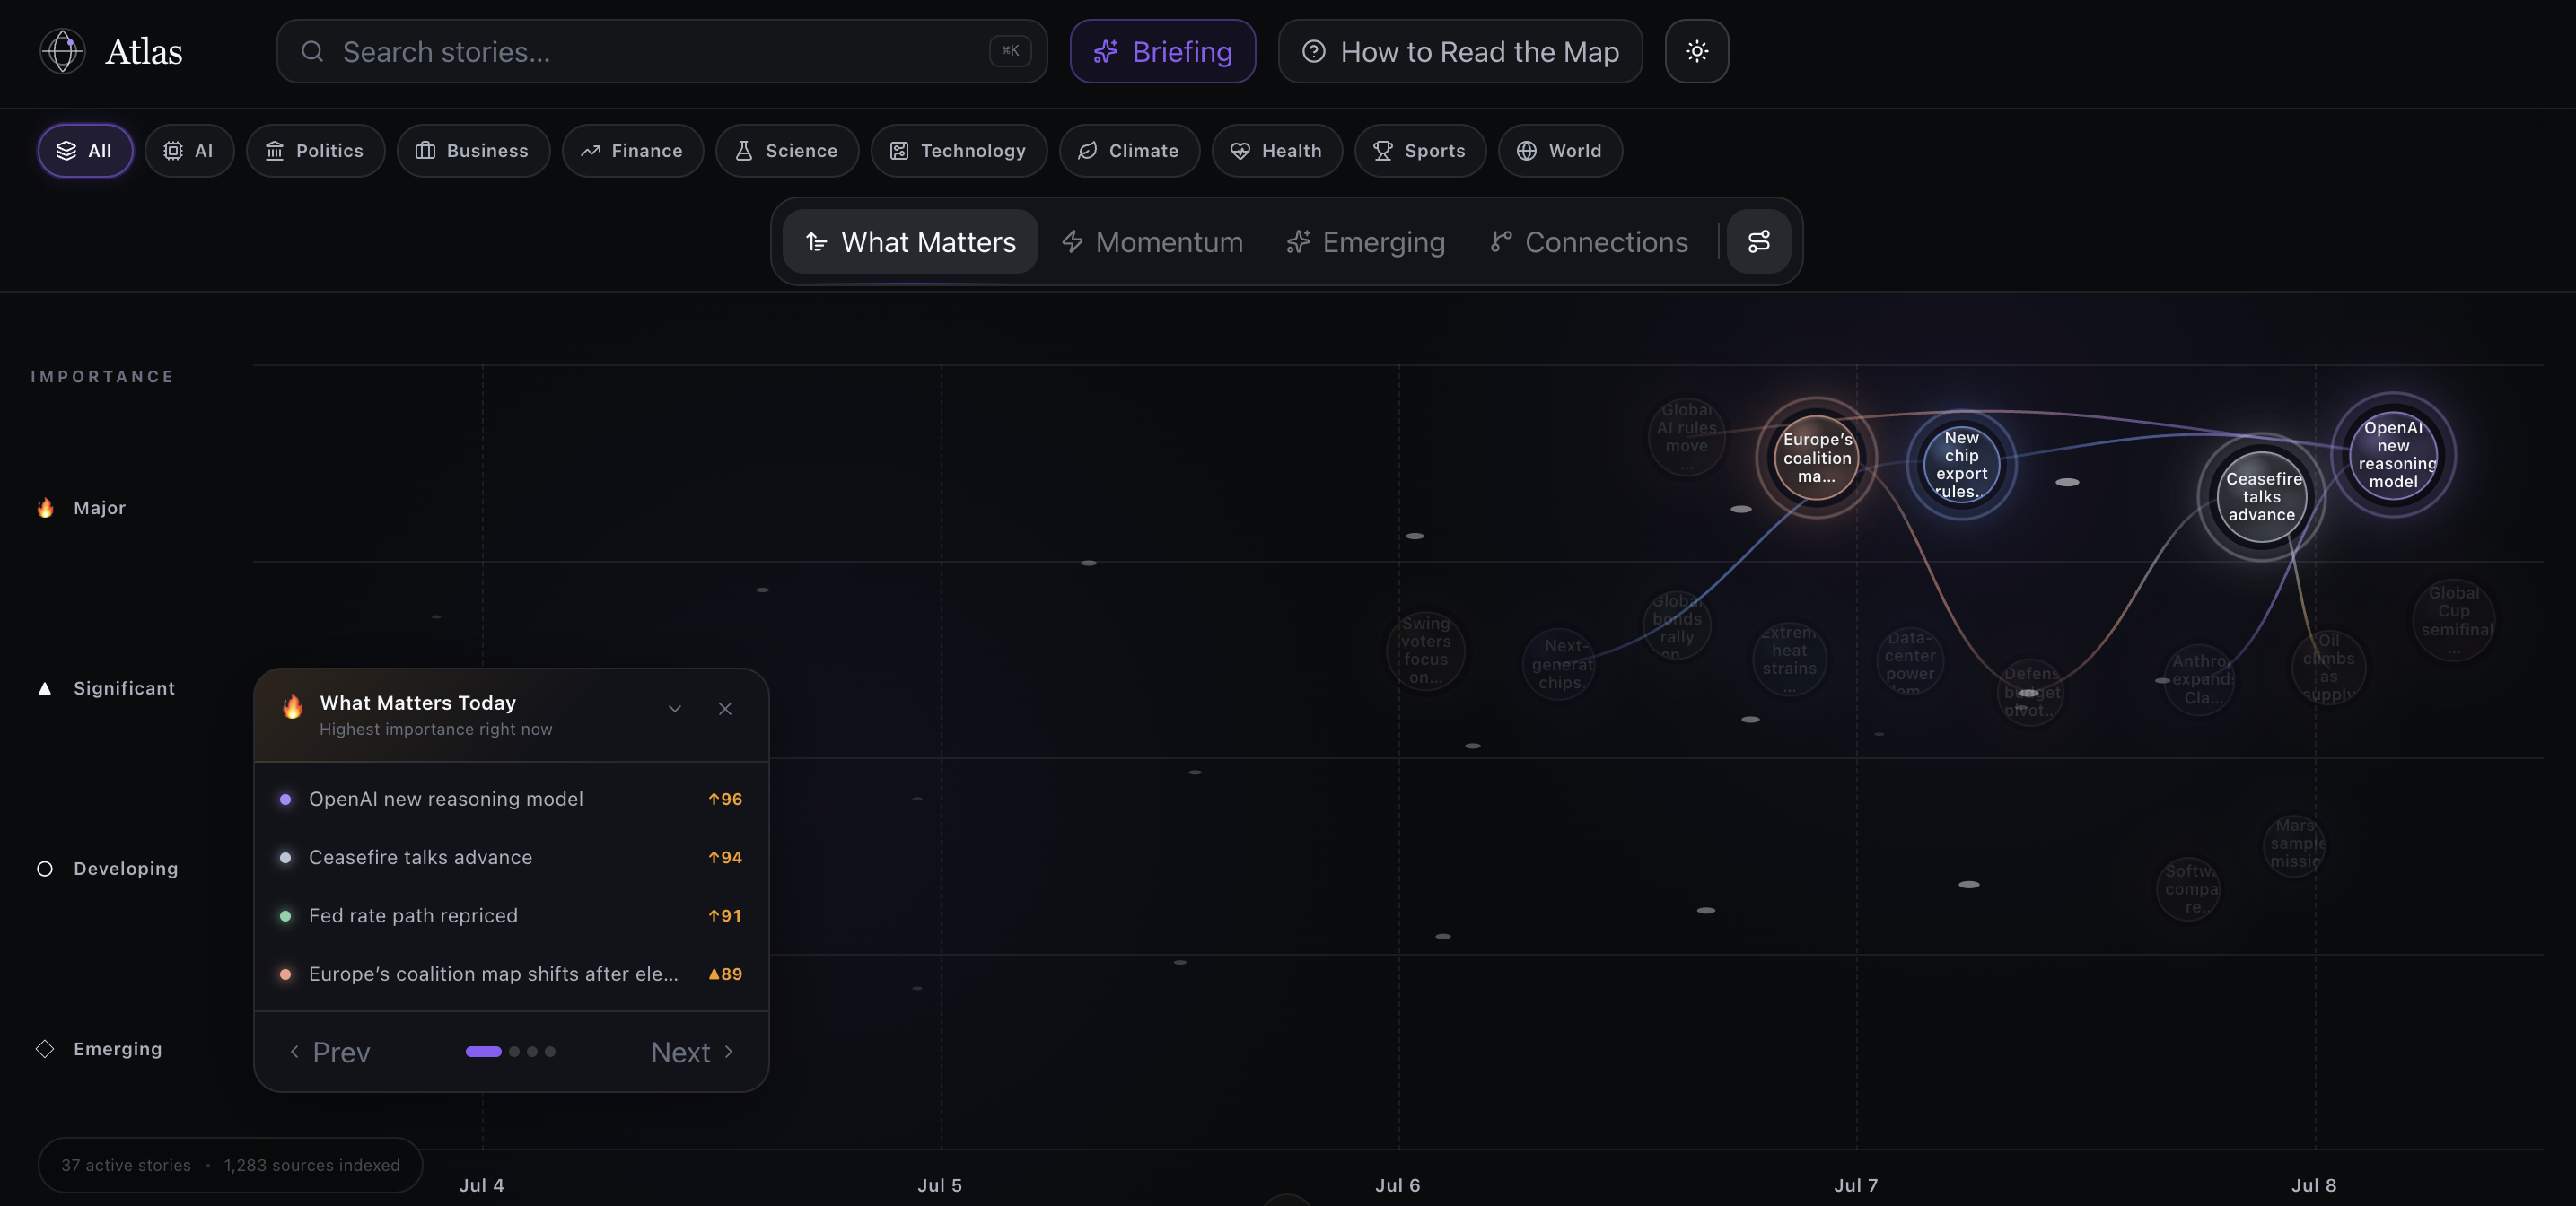Collapse the What Matters Today panel

675,709
